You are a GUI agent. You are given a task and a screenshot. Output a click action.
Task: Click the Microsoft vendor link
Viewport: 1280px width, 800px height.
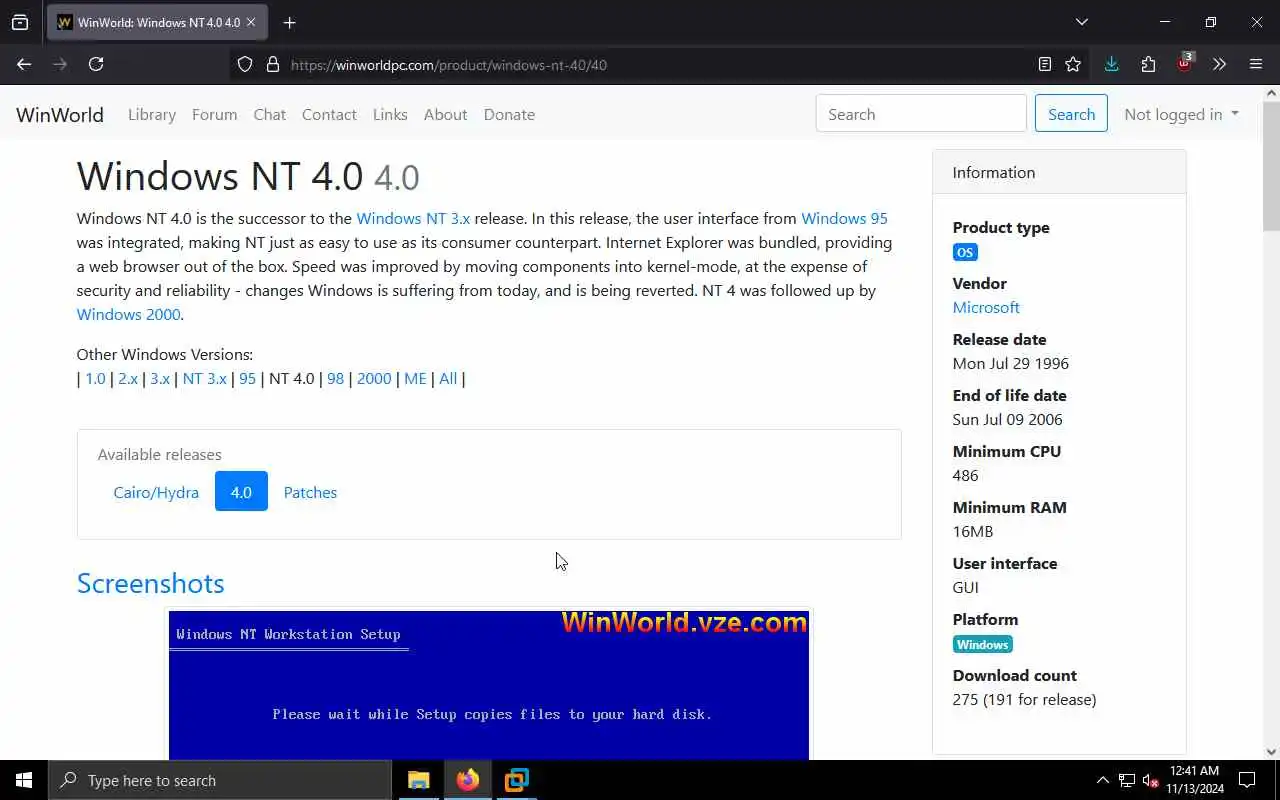tap(986, 307)
